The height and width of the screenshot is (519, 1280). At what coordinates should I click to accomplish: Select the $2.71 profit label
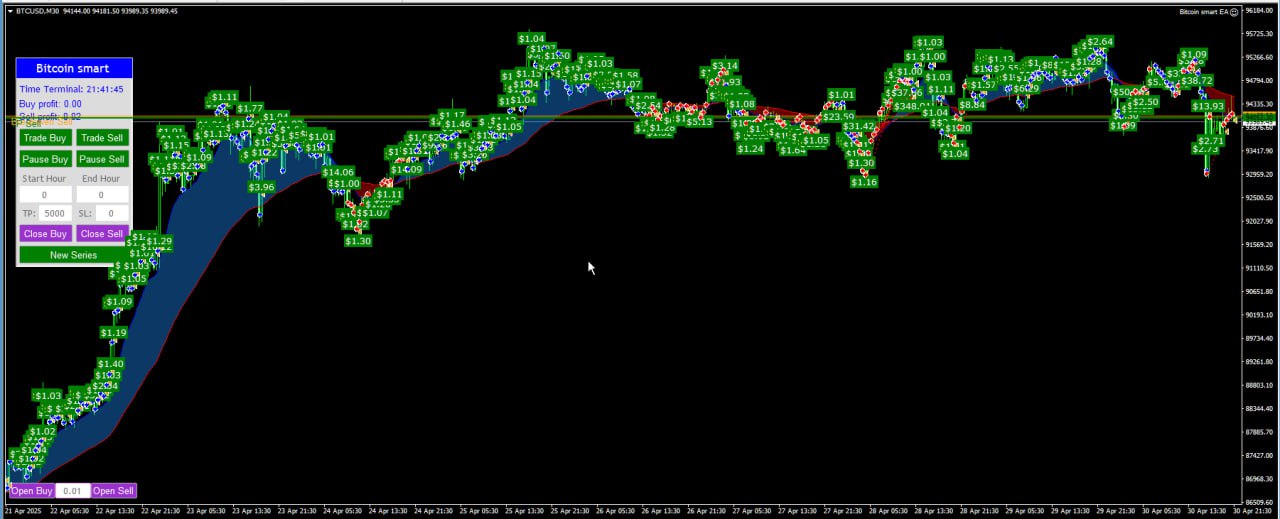[1210, 141]
